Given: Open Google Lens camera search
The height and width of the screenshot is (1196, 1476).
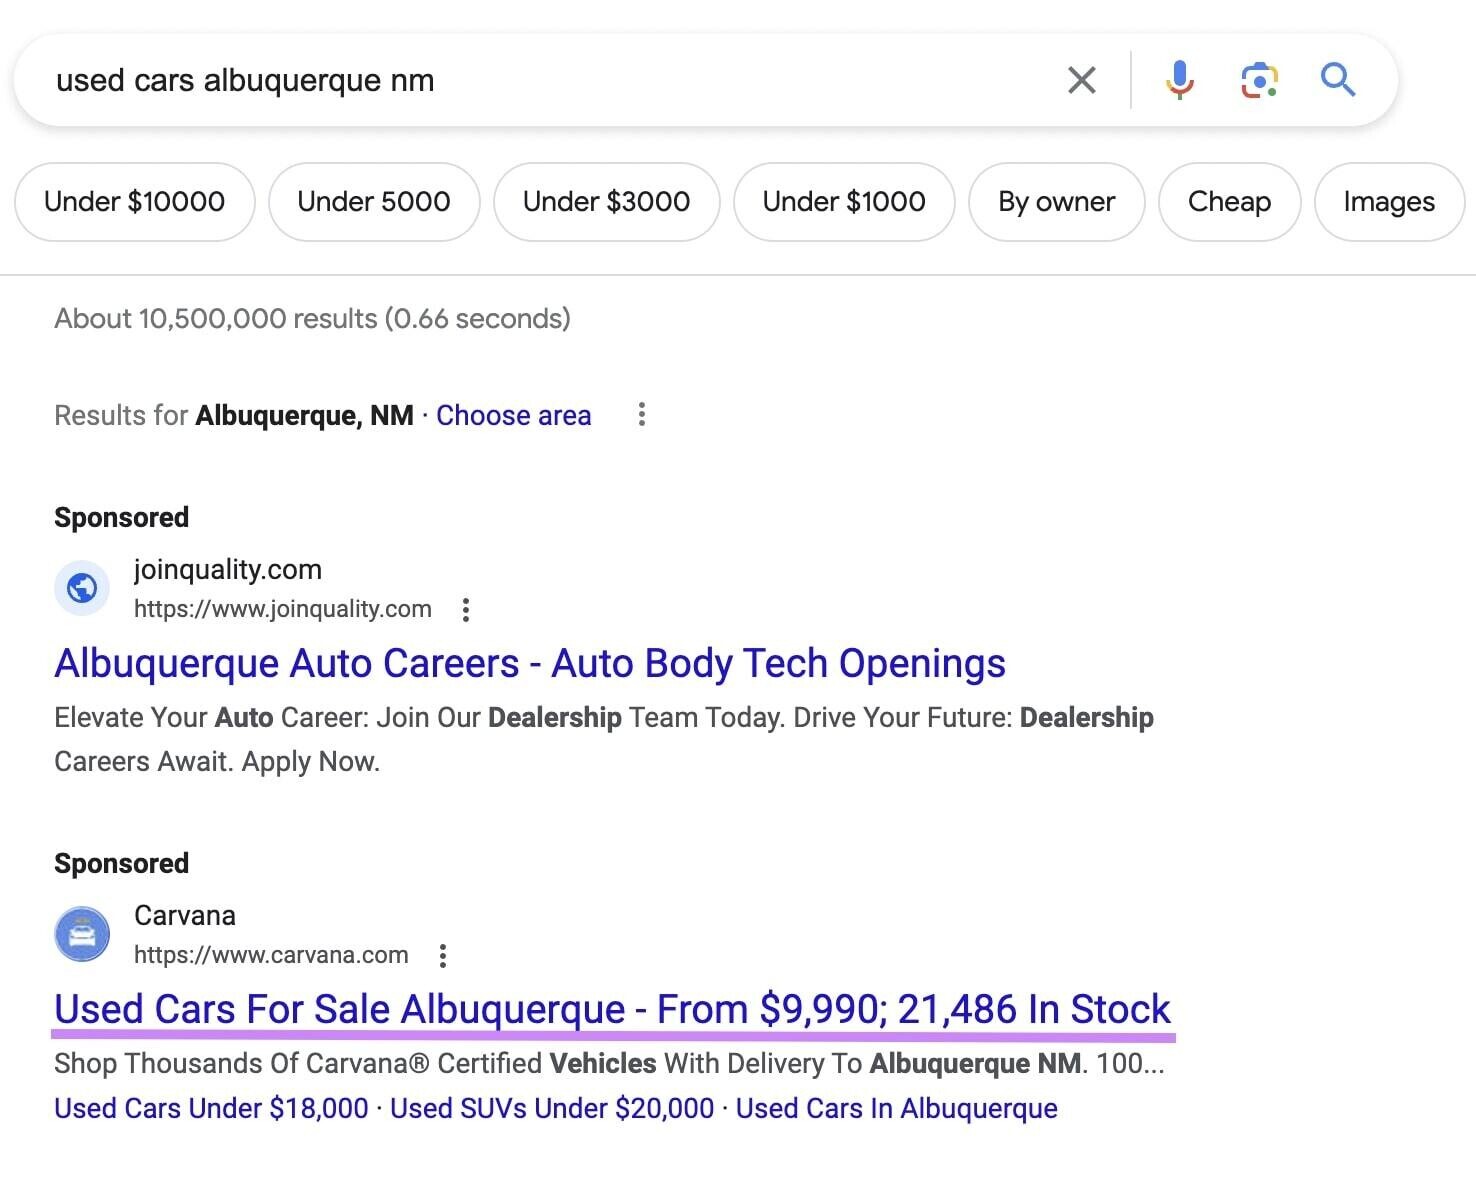Looking at the screenshot, I should pos(1258,79).
